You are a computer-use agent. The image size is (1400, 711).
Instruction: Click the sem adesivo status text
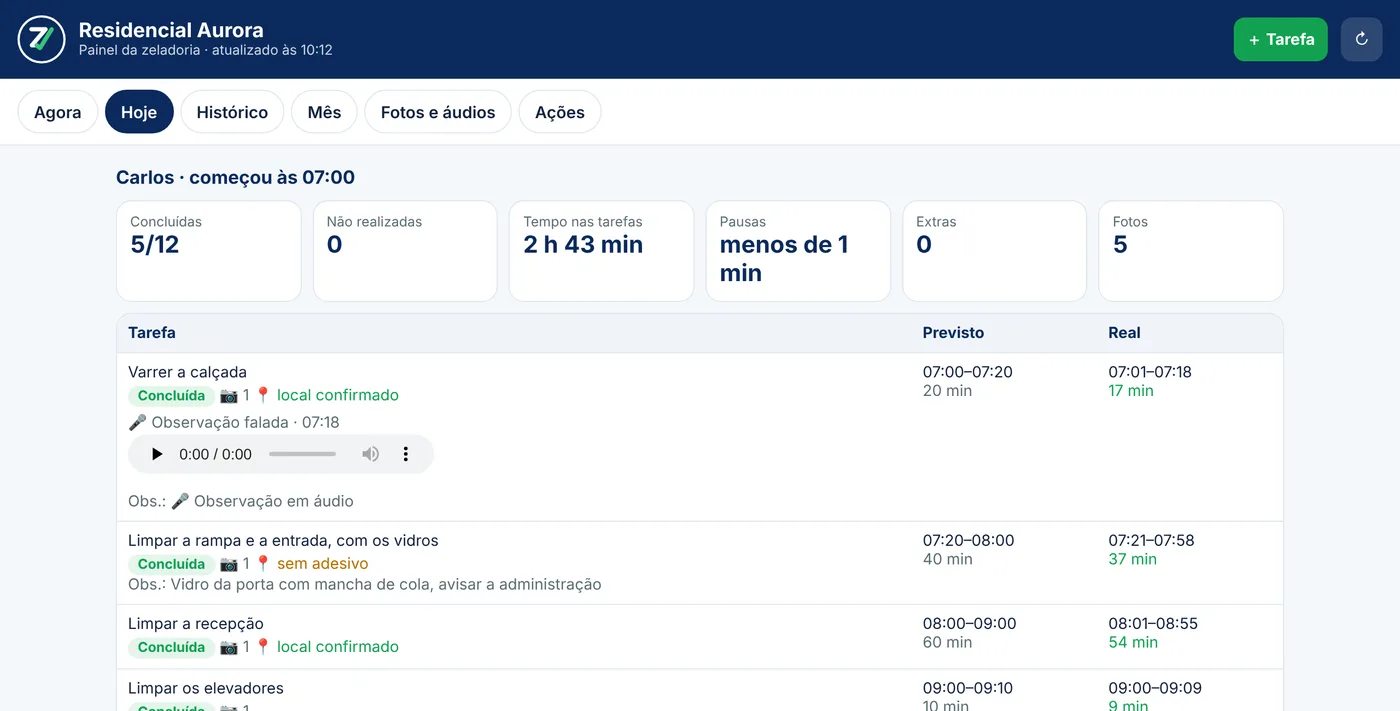(x=322, y=564)
